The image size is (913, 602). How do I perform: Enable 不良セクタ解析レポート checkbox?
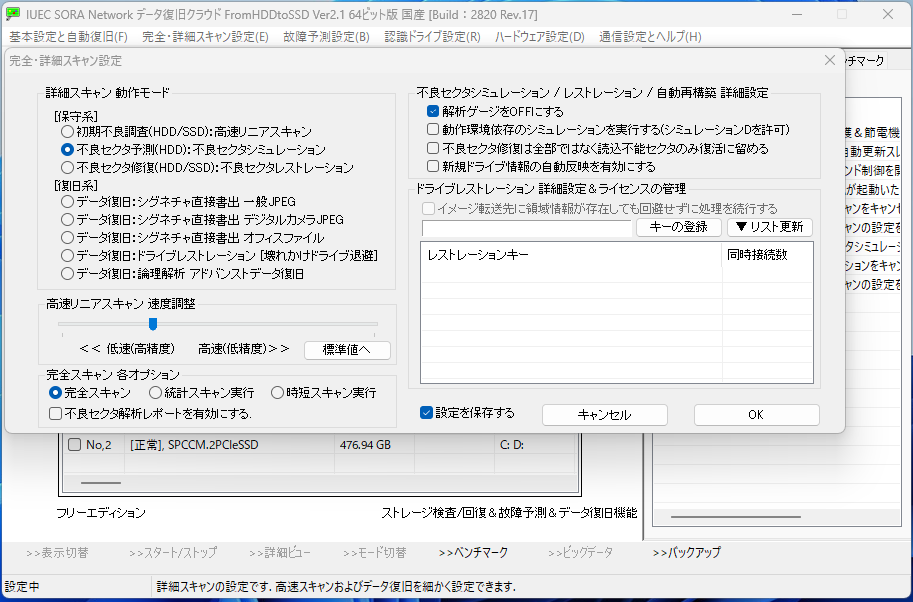click(56, 413)
